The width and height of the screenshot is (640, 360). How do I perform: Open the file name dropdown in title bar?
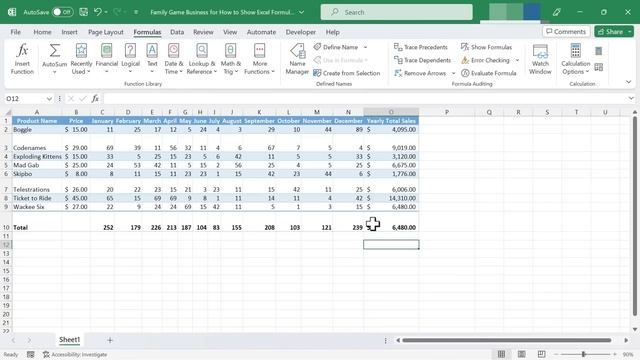[301, 12]
